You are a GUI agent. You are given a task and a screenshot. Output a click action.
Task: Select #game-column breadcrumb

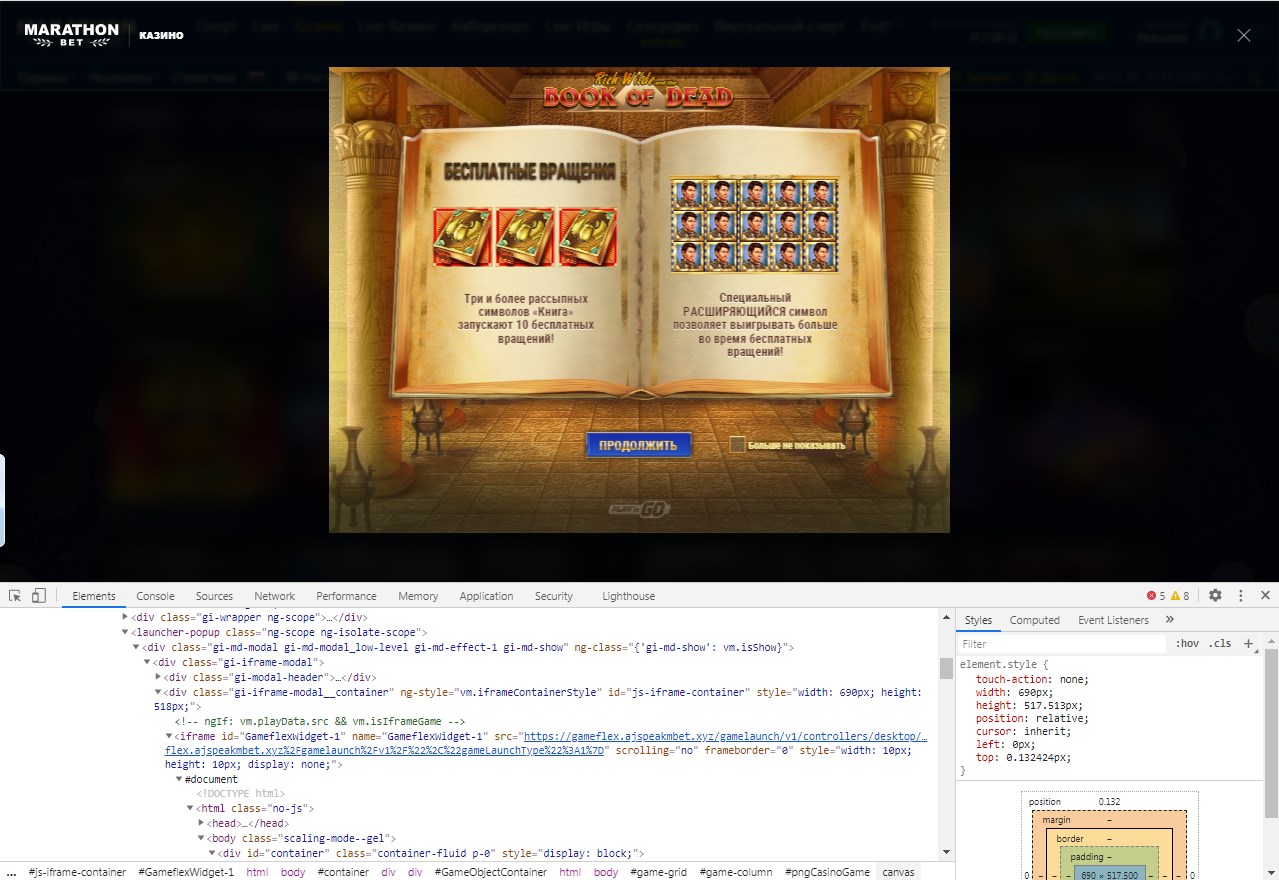tap(735, 872)
